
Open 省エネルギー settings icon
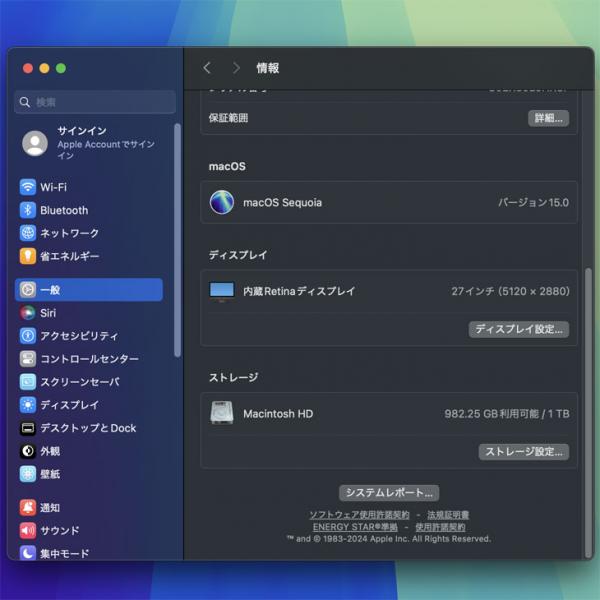coord(28,256)
